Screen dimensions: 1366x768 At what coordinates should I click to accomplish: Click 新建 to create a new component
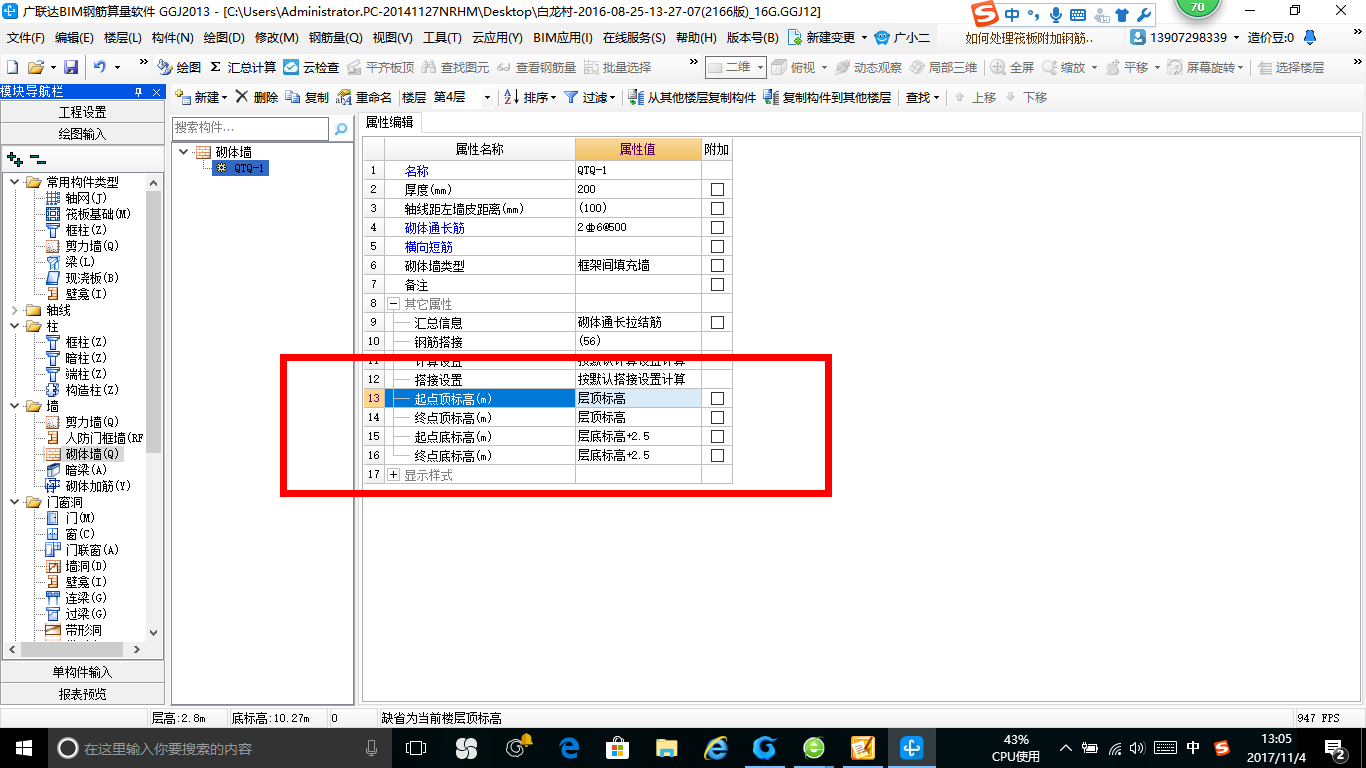(200, 97)
